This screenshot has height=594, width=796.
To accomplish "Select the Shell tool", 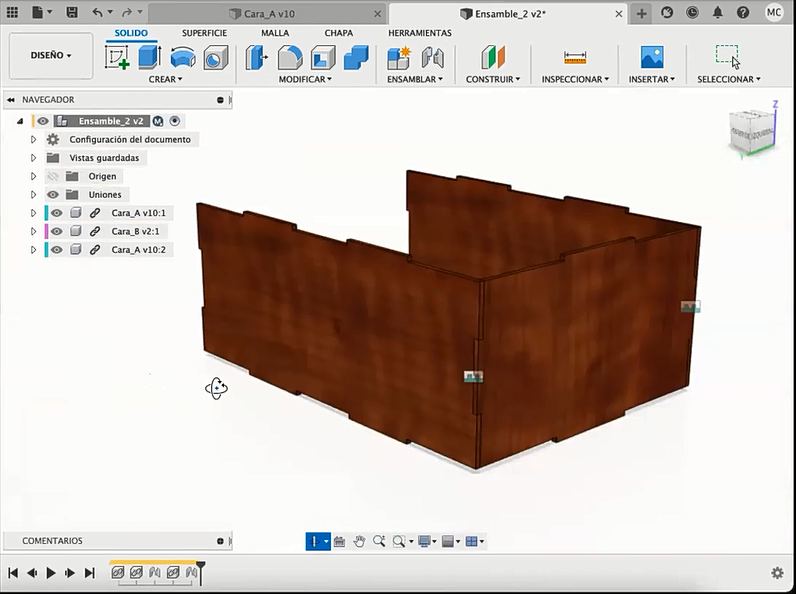I will [x=323, y=57].
